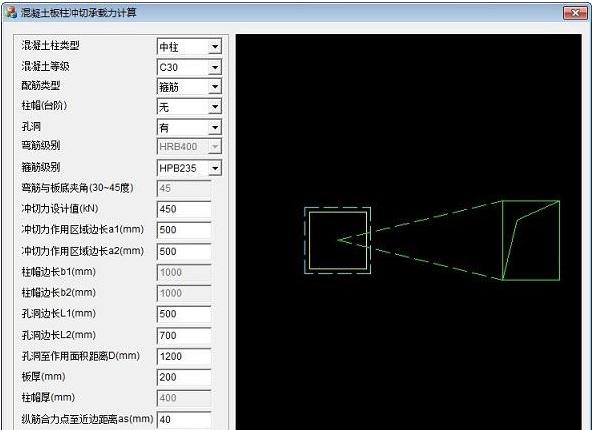Screen dimensions: 592x430
Task: Click the disabled 弯筋级别 dropdown showing HRB400
Action: [189, 146]
